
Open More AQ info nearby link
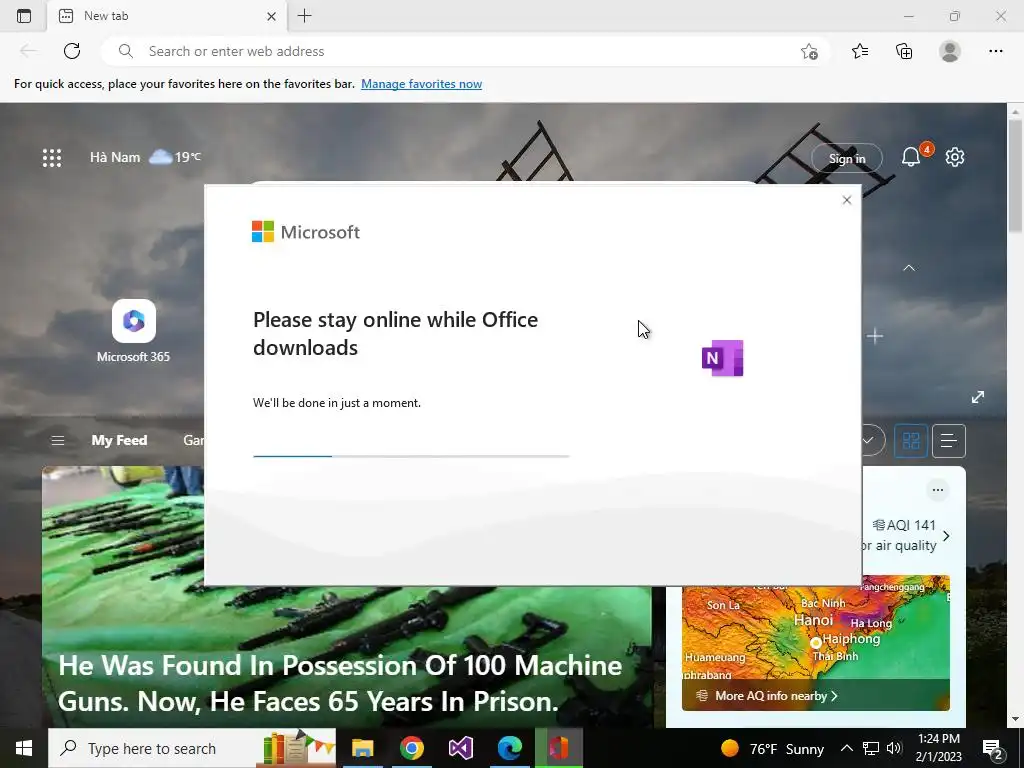776,696
